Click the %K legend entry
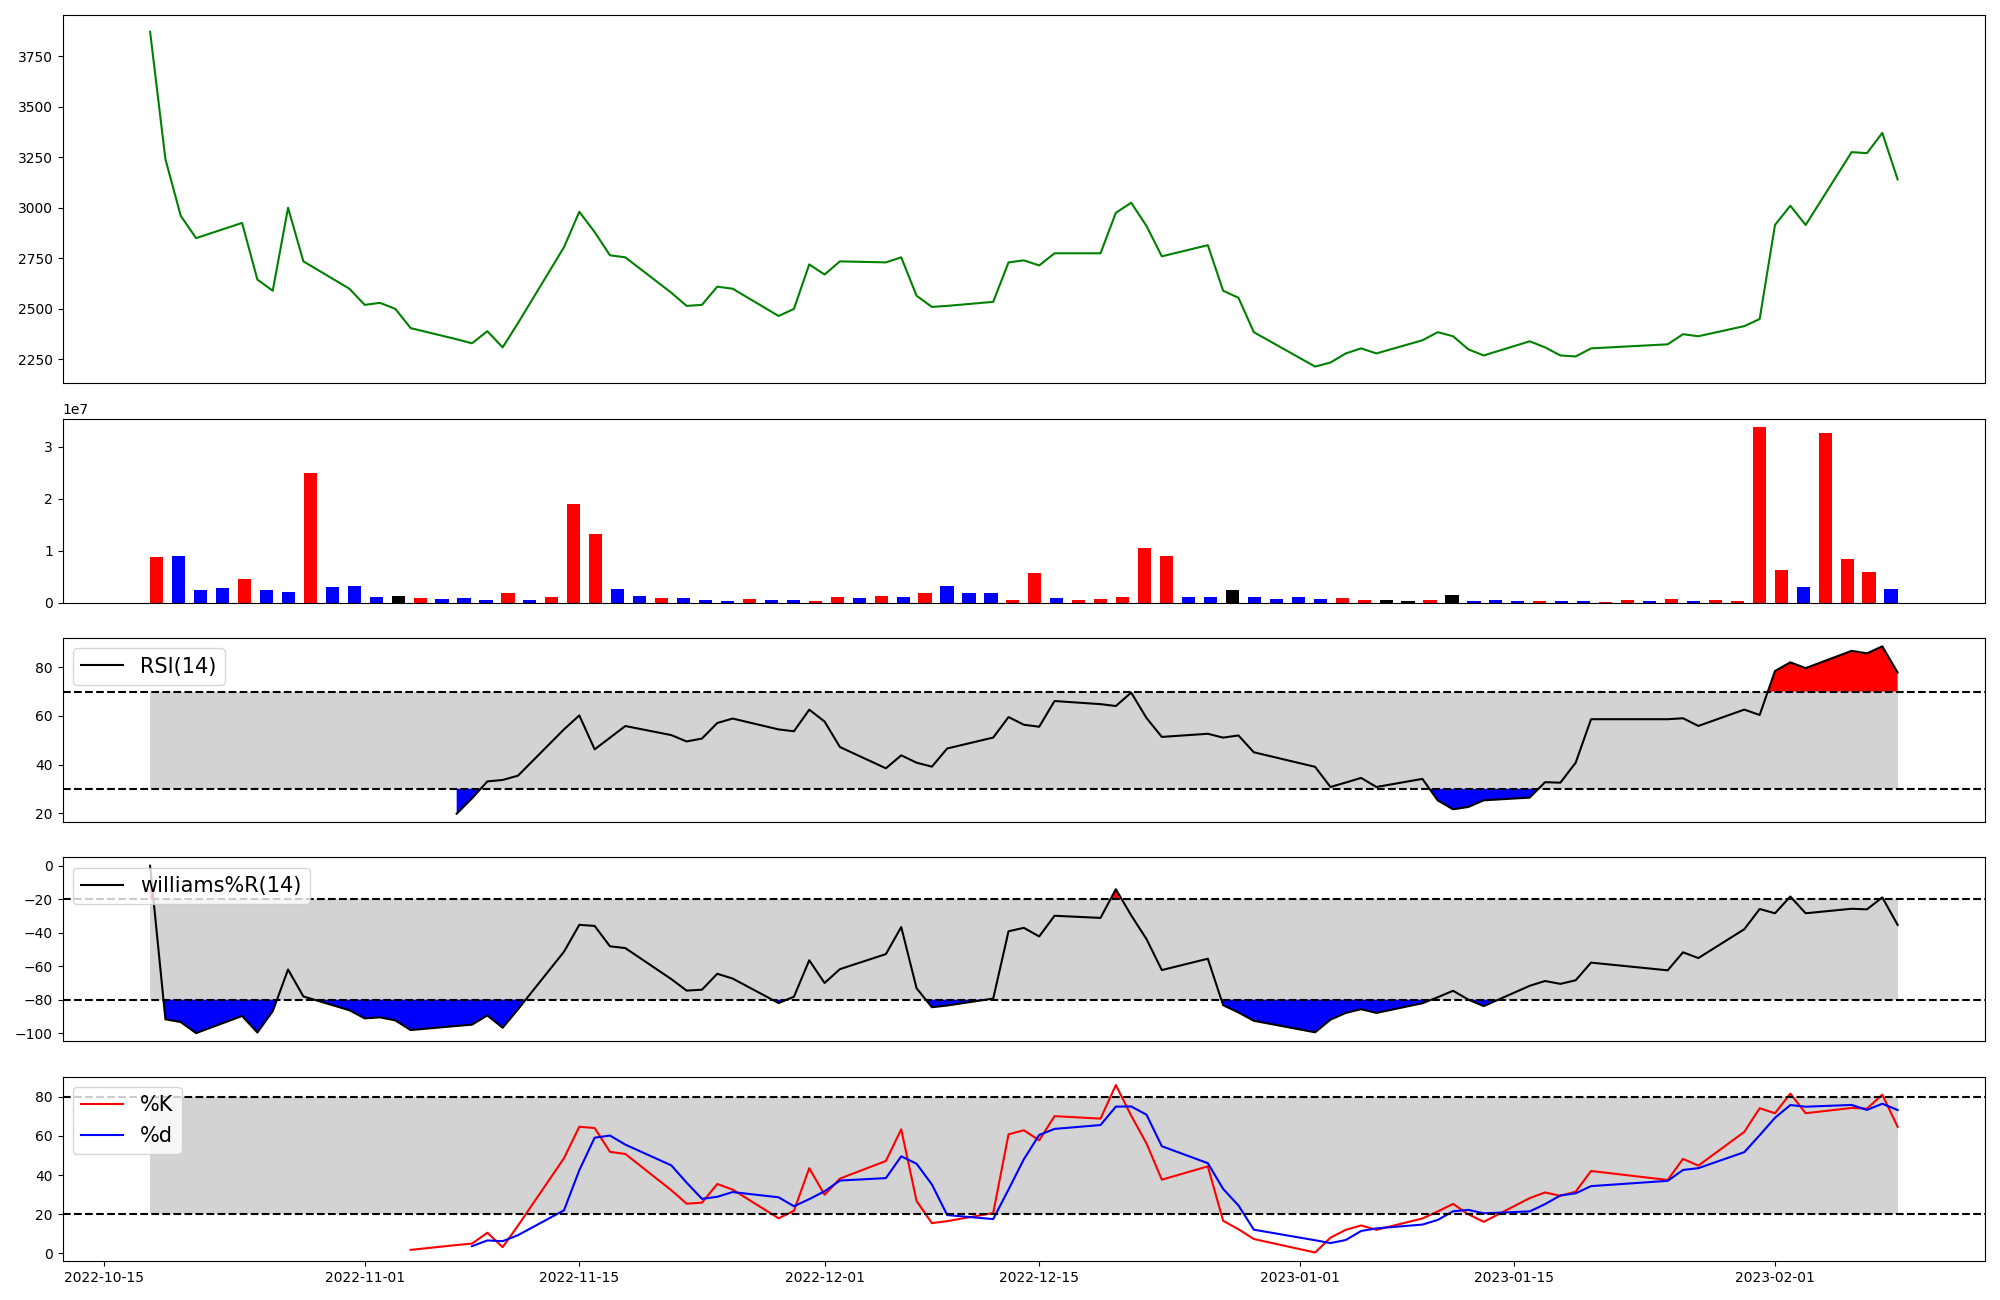The image size is (2000, 1300). coord(156,1104)
